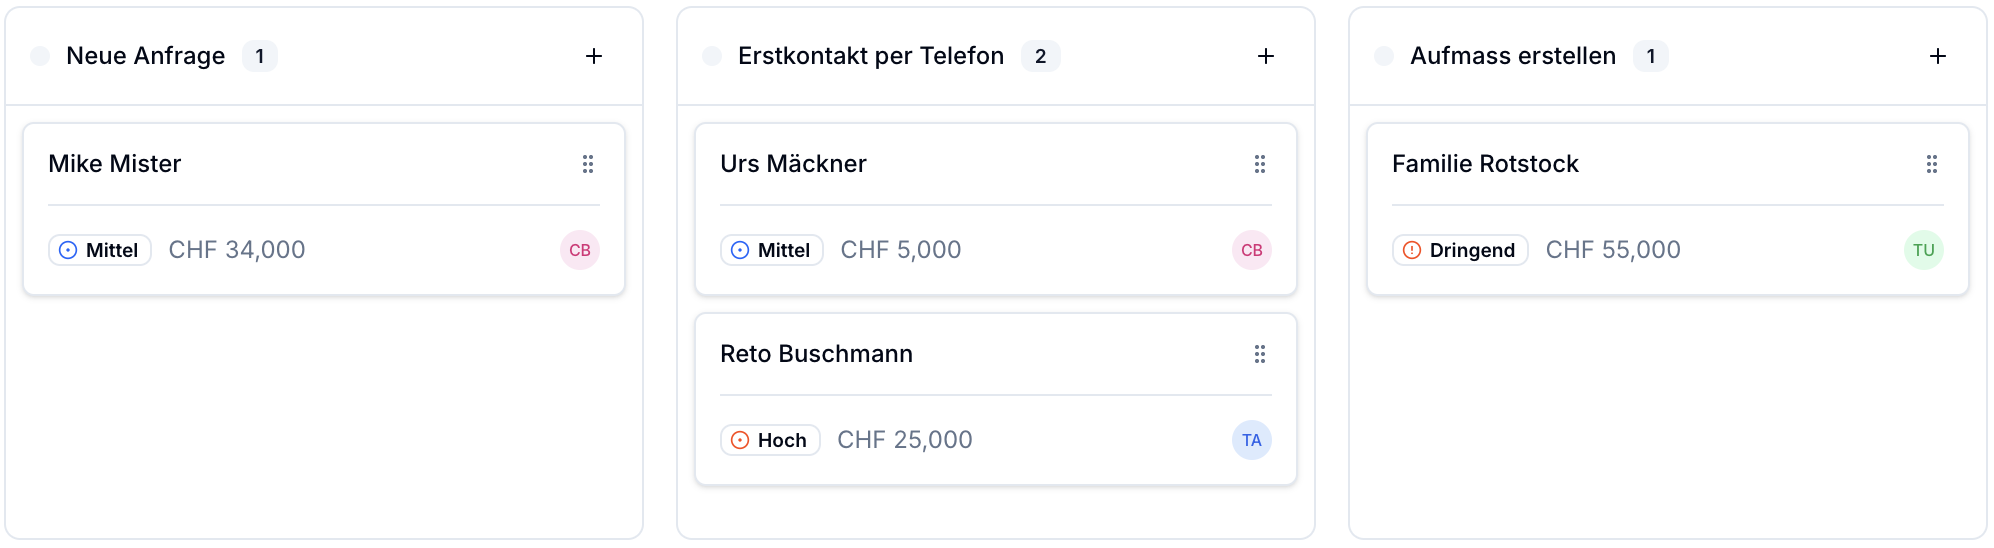Open the Hoch priority badge on Reto Buschmann
This screenshot has width=1994, height=548.
[x=770, y=440]
